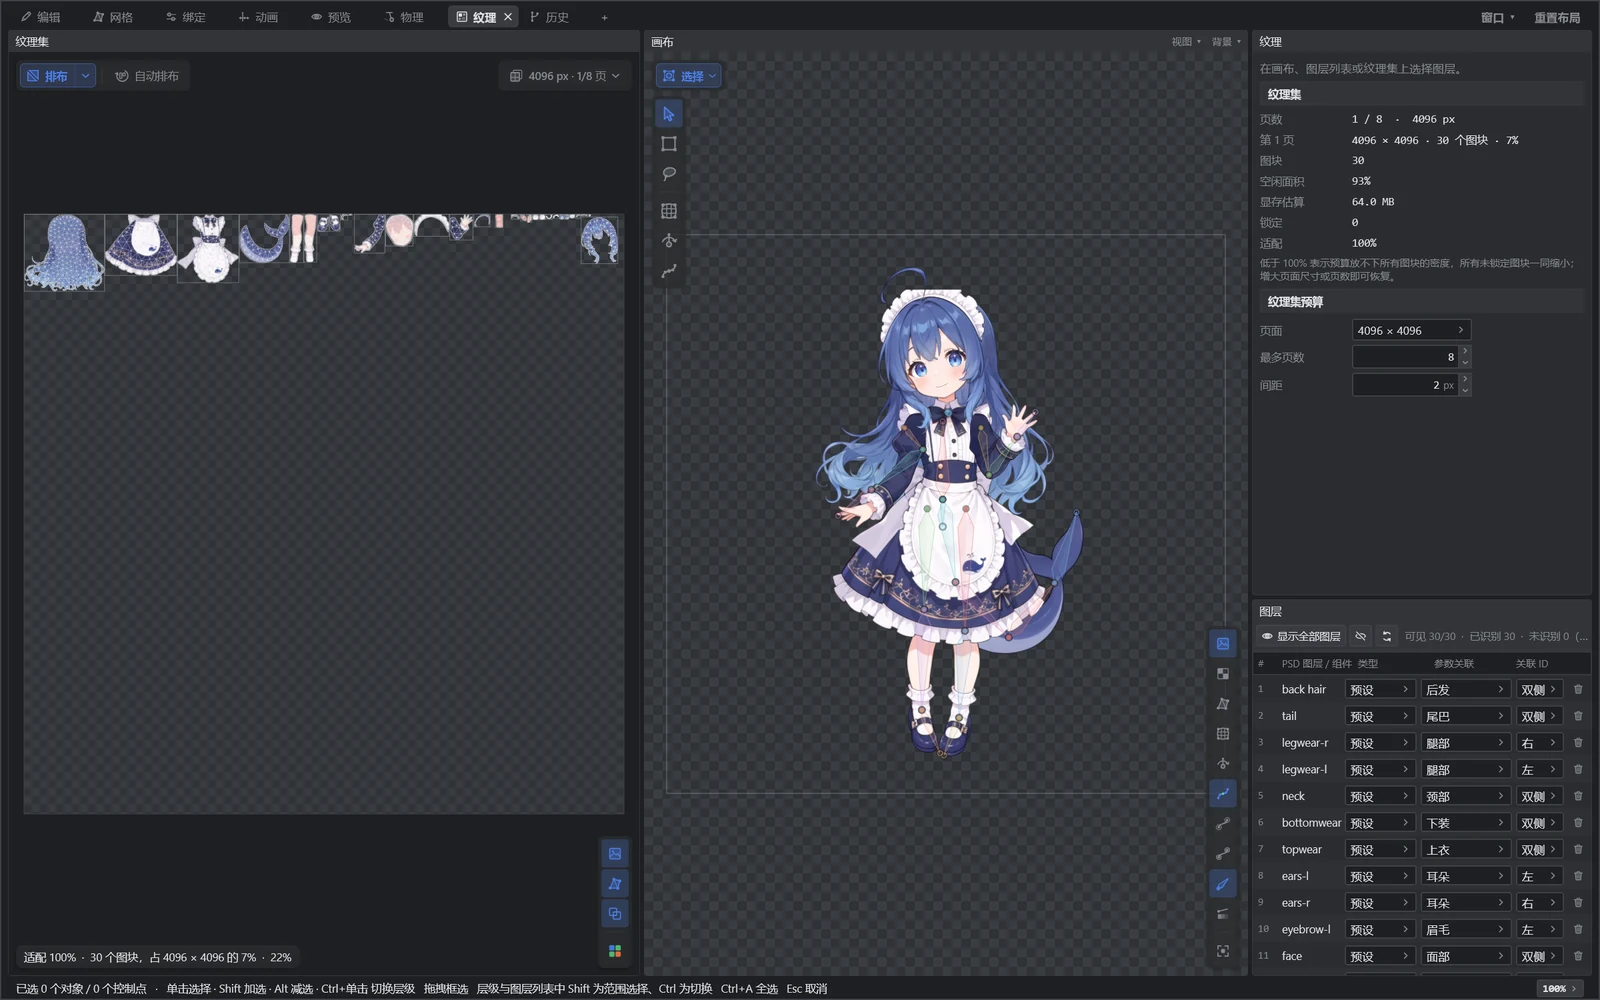Toggle mesh polygon display in canvas overlay column
This screenshot has height=1000, width=1600.
click(x=1223, y=704)
